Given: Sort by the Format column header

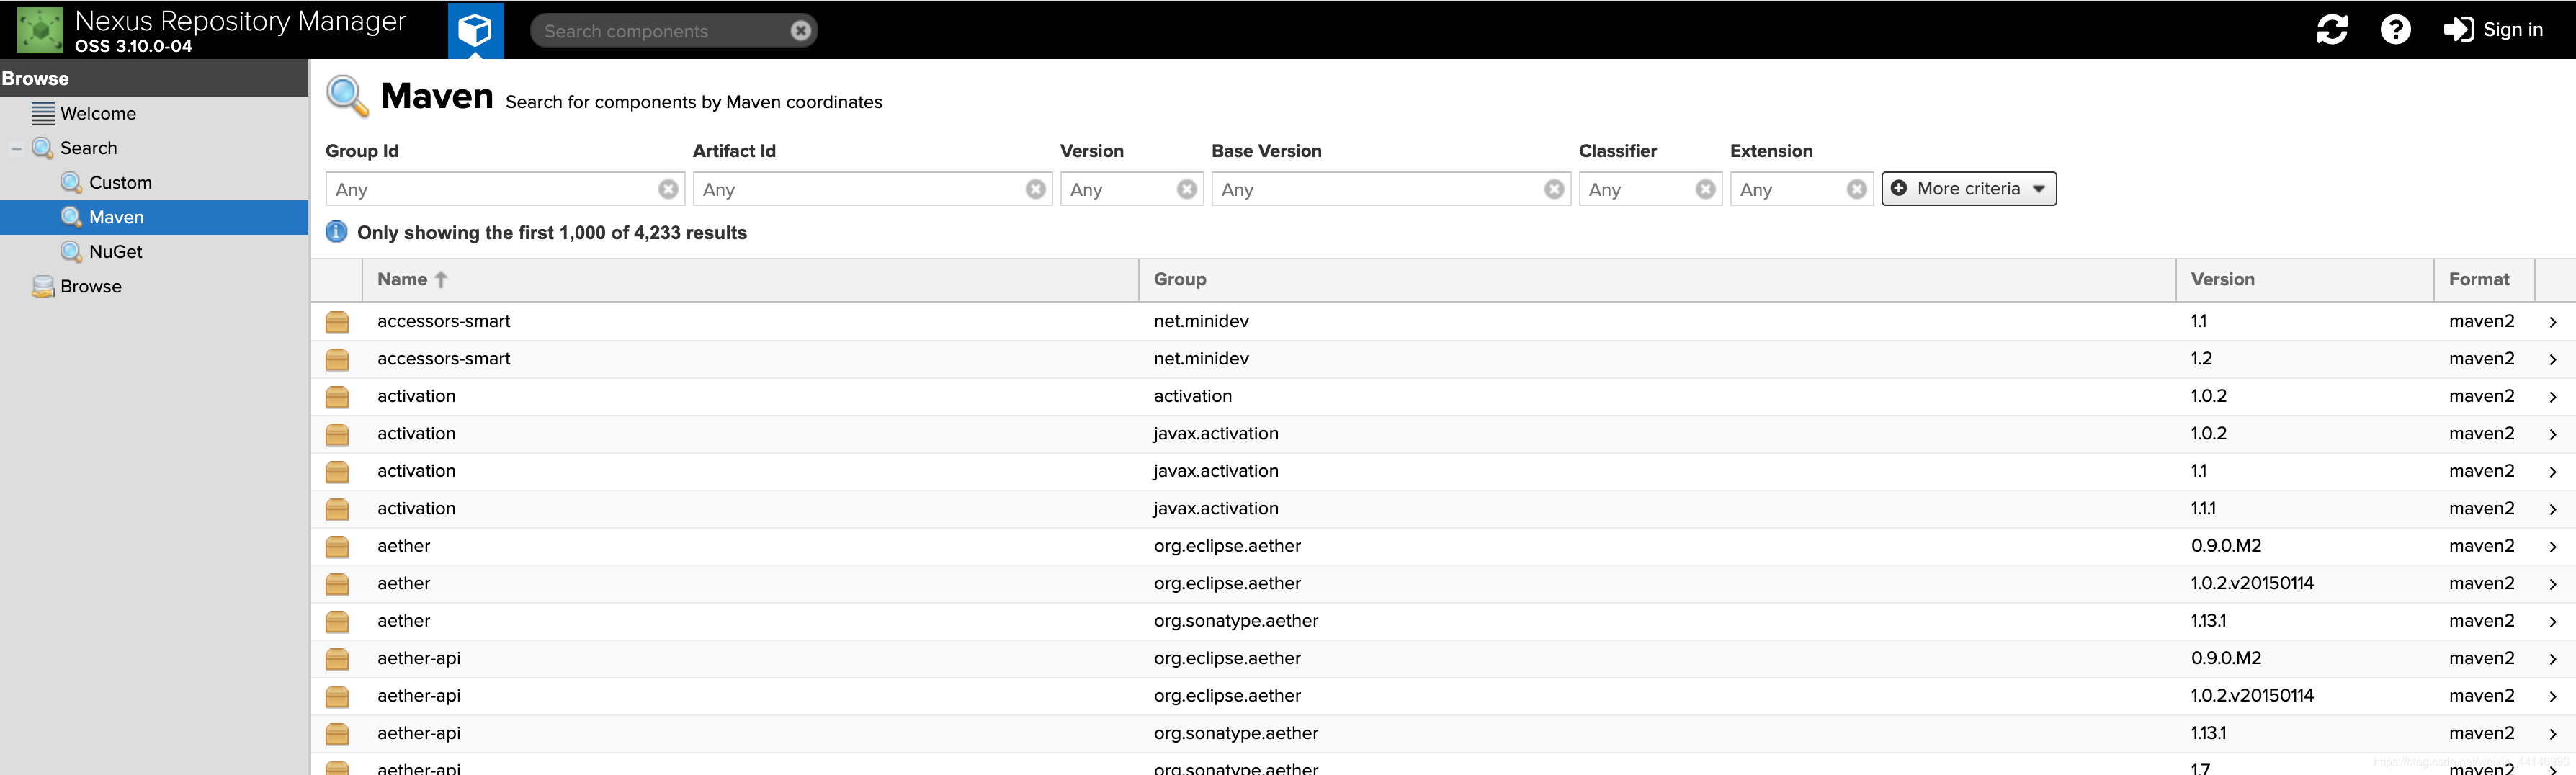Looking at the screenshot, I should tap(2483, 280).
